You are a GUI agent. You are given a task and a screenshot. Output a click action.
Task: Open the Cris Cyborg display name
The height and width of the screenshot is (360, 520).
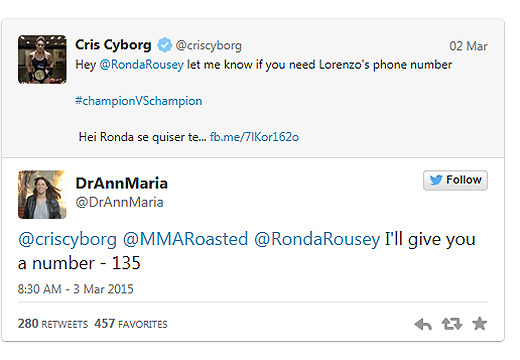[x=113, y=45]
